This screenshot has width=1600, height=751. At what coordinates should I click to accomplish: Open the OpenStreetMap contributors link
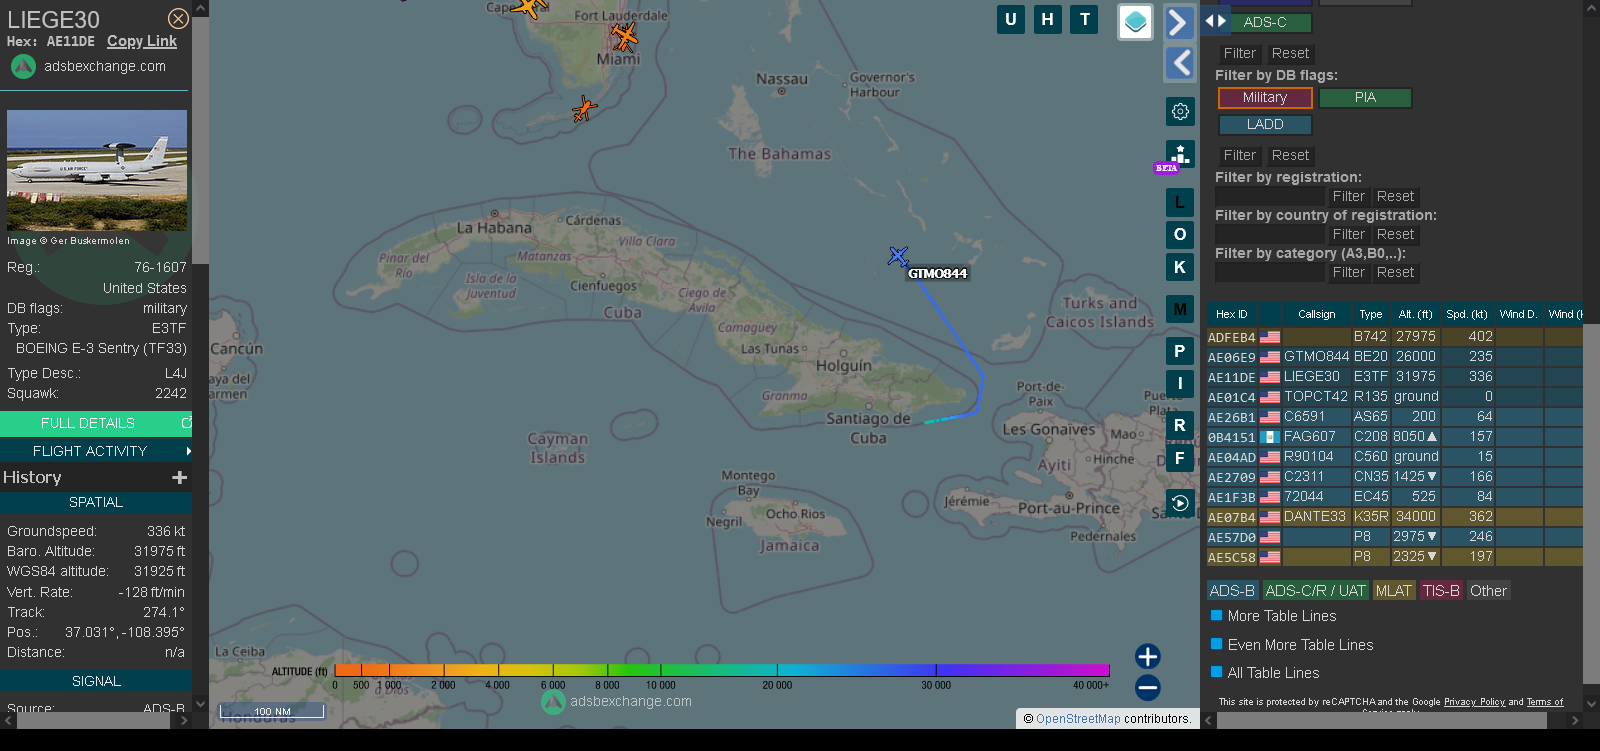tap(1078, 718)
